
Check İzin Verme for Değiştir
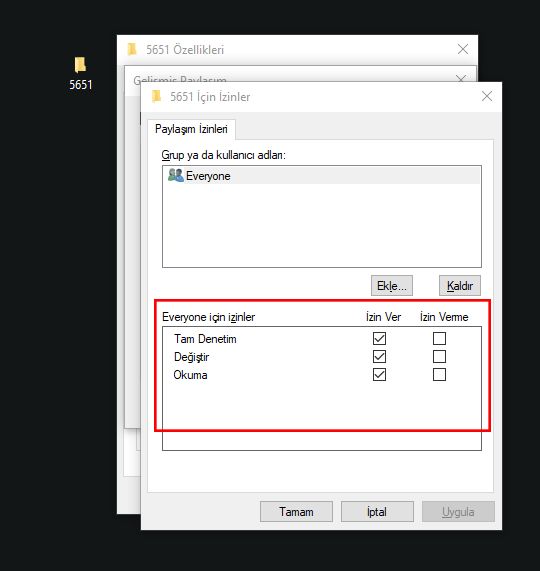[439, 357]
